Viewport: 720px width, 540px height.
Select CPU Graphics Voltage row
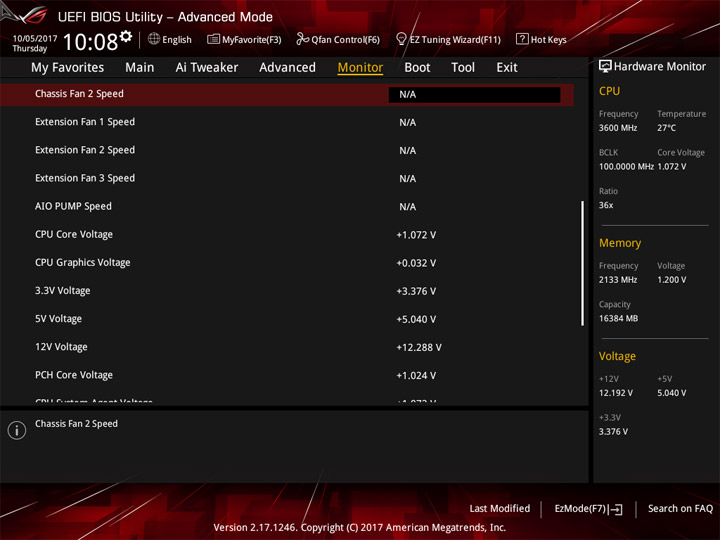pyautogui.click(x=287, y=263)
